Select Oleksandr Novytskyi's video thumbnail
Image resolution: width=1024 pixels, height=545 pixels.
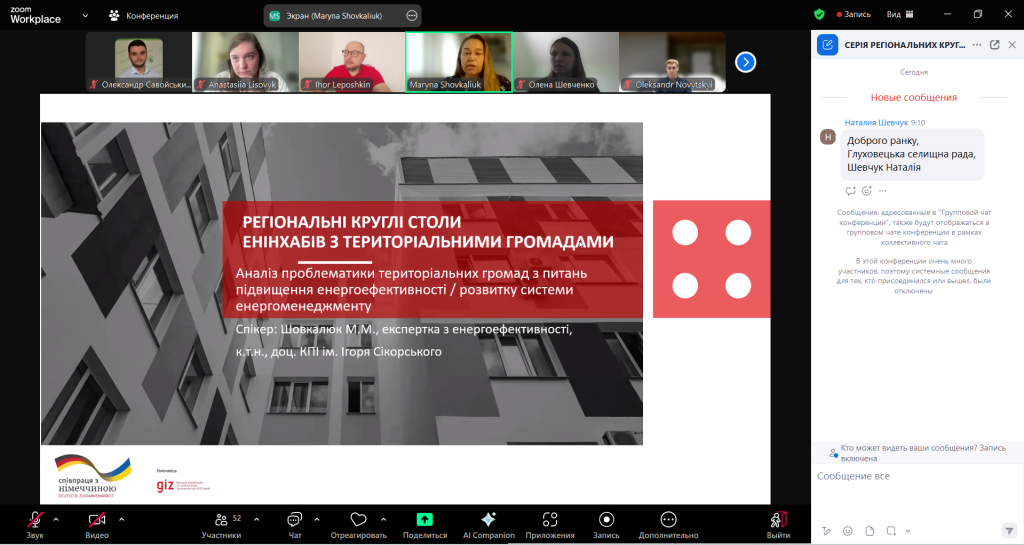672,62
